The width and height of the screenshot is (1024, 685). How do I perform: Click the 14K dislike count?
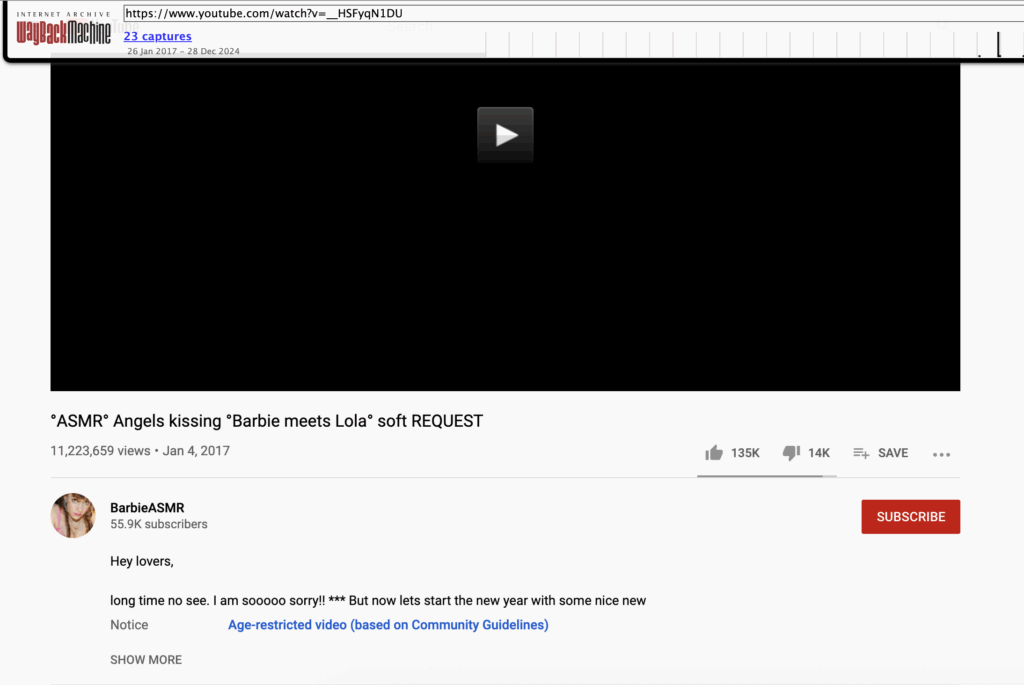pyautogui.click(x=819, y=453)
